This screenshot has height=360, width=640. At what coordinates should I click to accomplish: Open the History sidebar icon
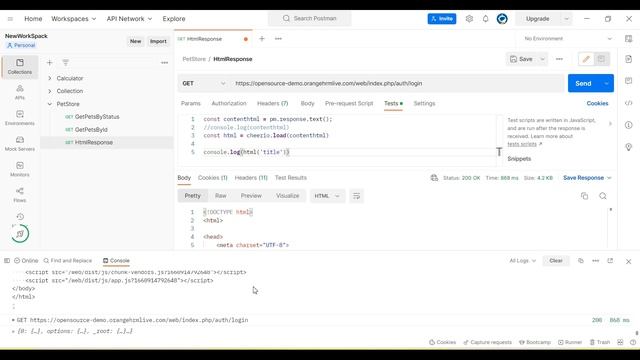click(20, 217)
